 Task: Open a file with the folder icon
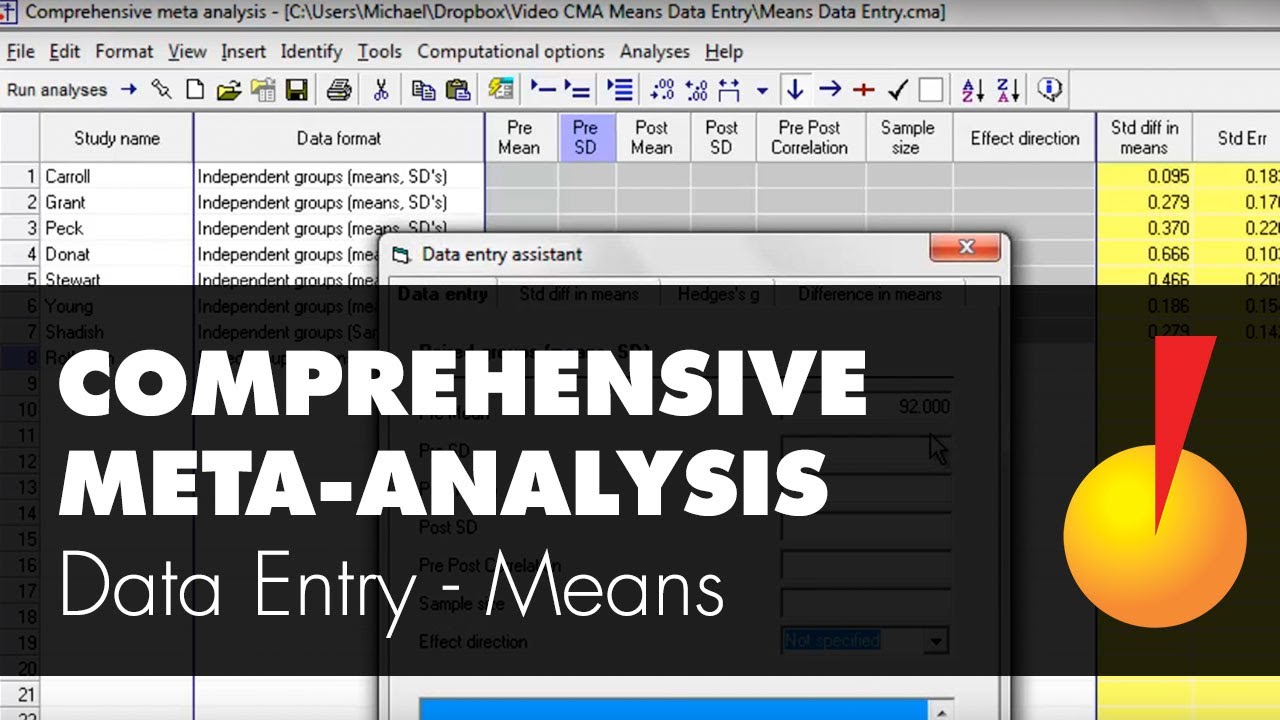coord(229,90)
